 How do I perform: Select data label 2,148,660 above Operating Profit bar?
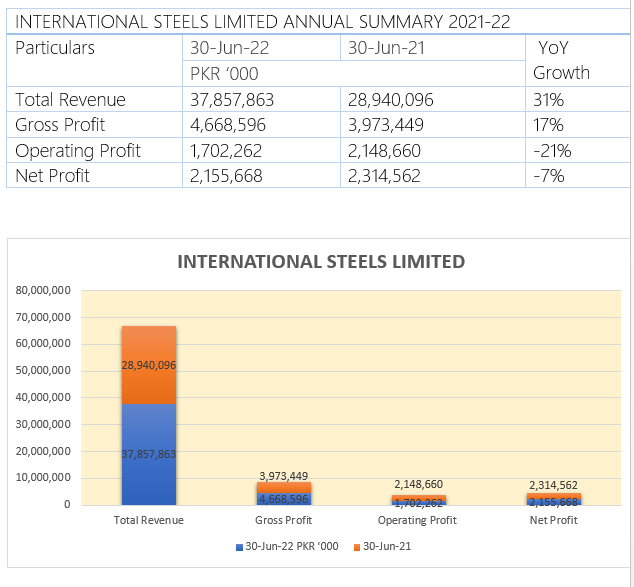pyautogui.click(x=419, y=484)
